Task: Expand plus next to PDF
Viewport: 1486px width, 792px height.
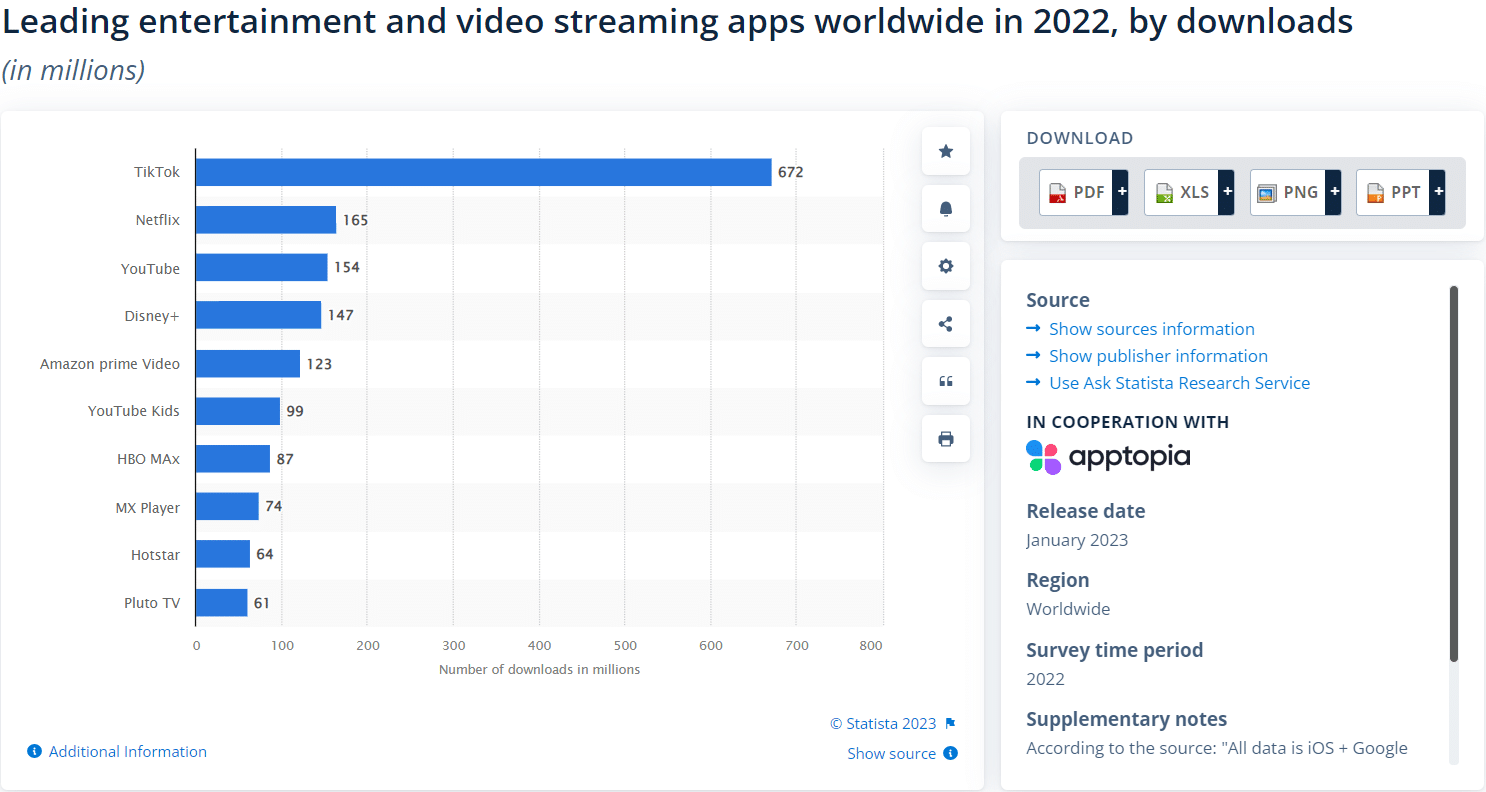Action: pyautogui.click(x=1121, y=192)
